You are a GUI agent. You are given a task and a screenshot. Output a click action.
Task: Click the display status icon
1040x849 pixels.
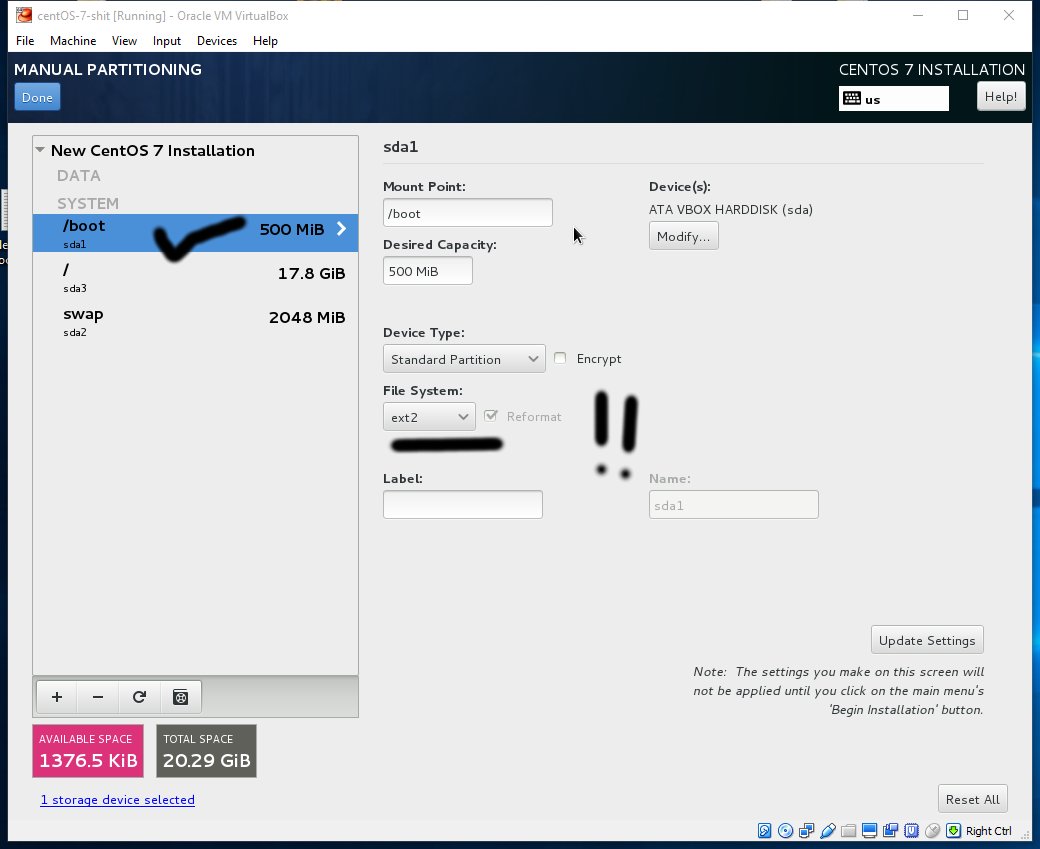pyautogui.click(x=870, y=830)
